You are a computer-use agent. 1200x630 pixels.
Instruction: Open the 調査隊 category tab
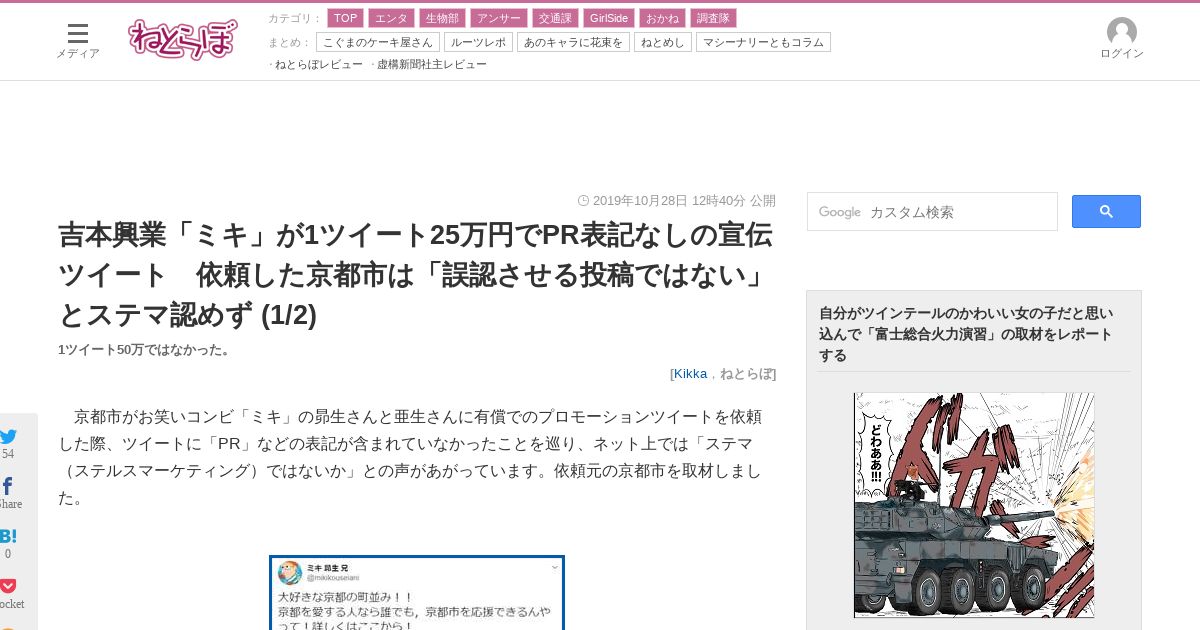713,18
